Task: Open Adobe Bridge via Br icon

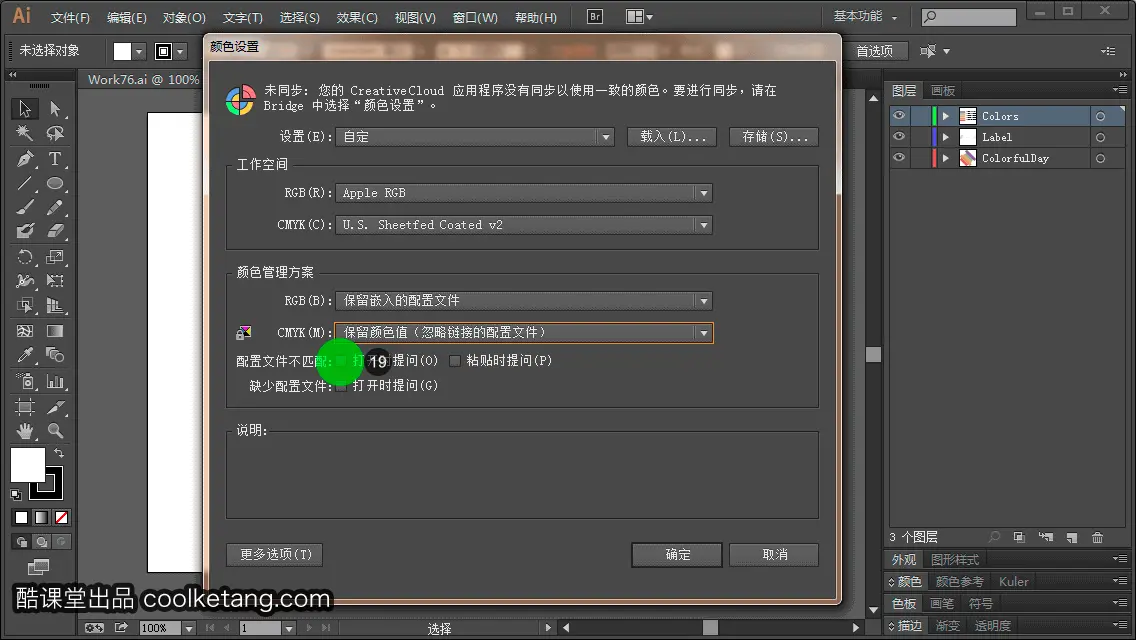Action: 595,16
